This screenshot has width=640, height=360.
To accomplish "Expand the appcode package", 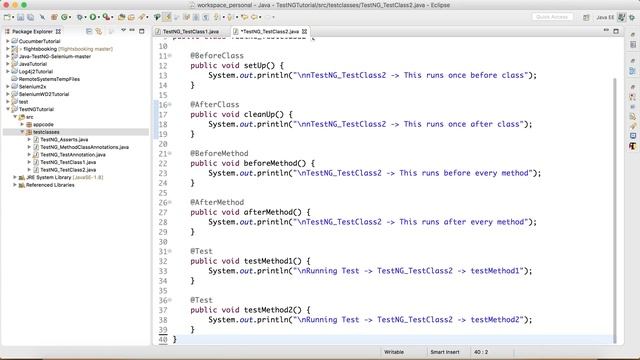I will pos(22,124).
